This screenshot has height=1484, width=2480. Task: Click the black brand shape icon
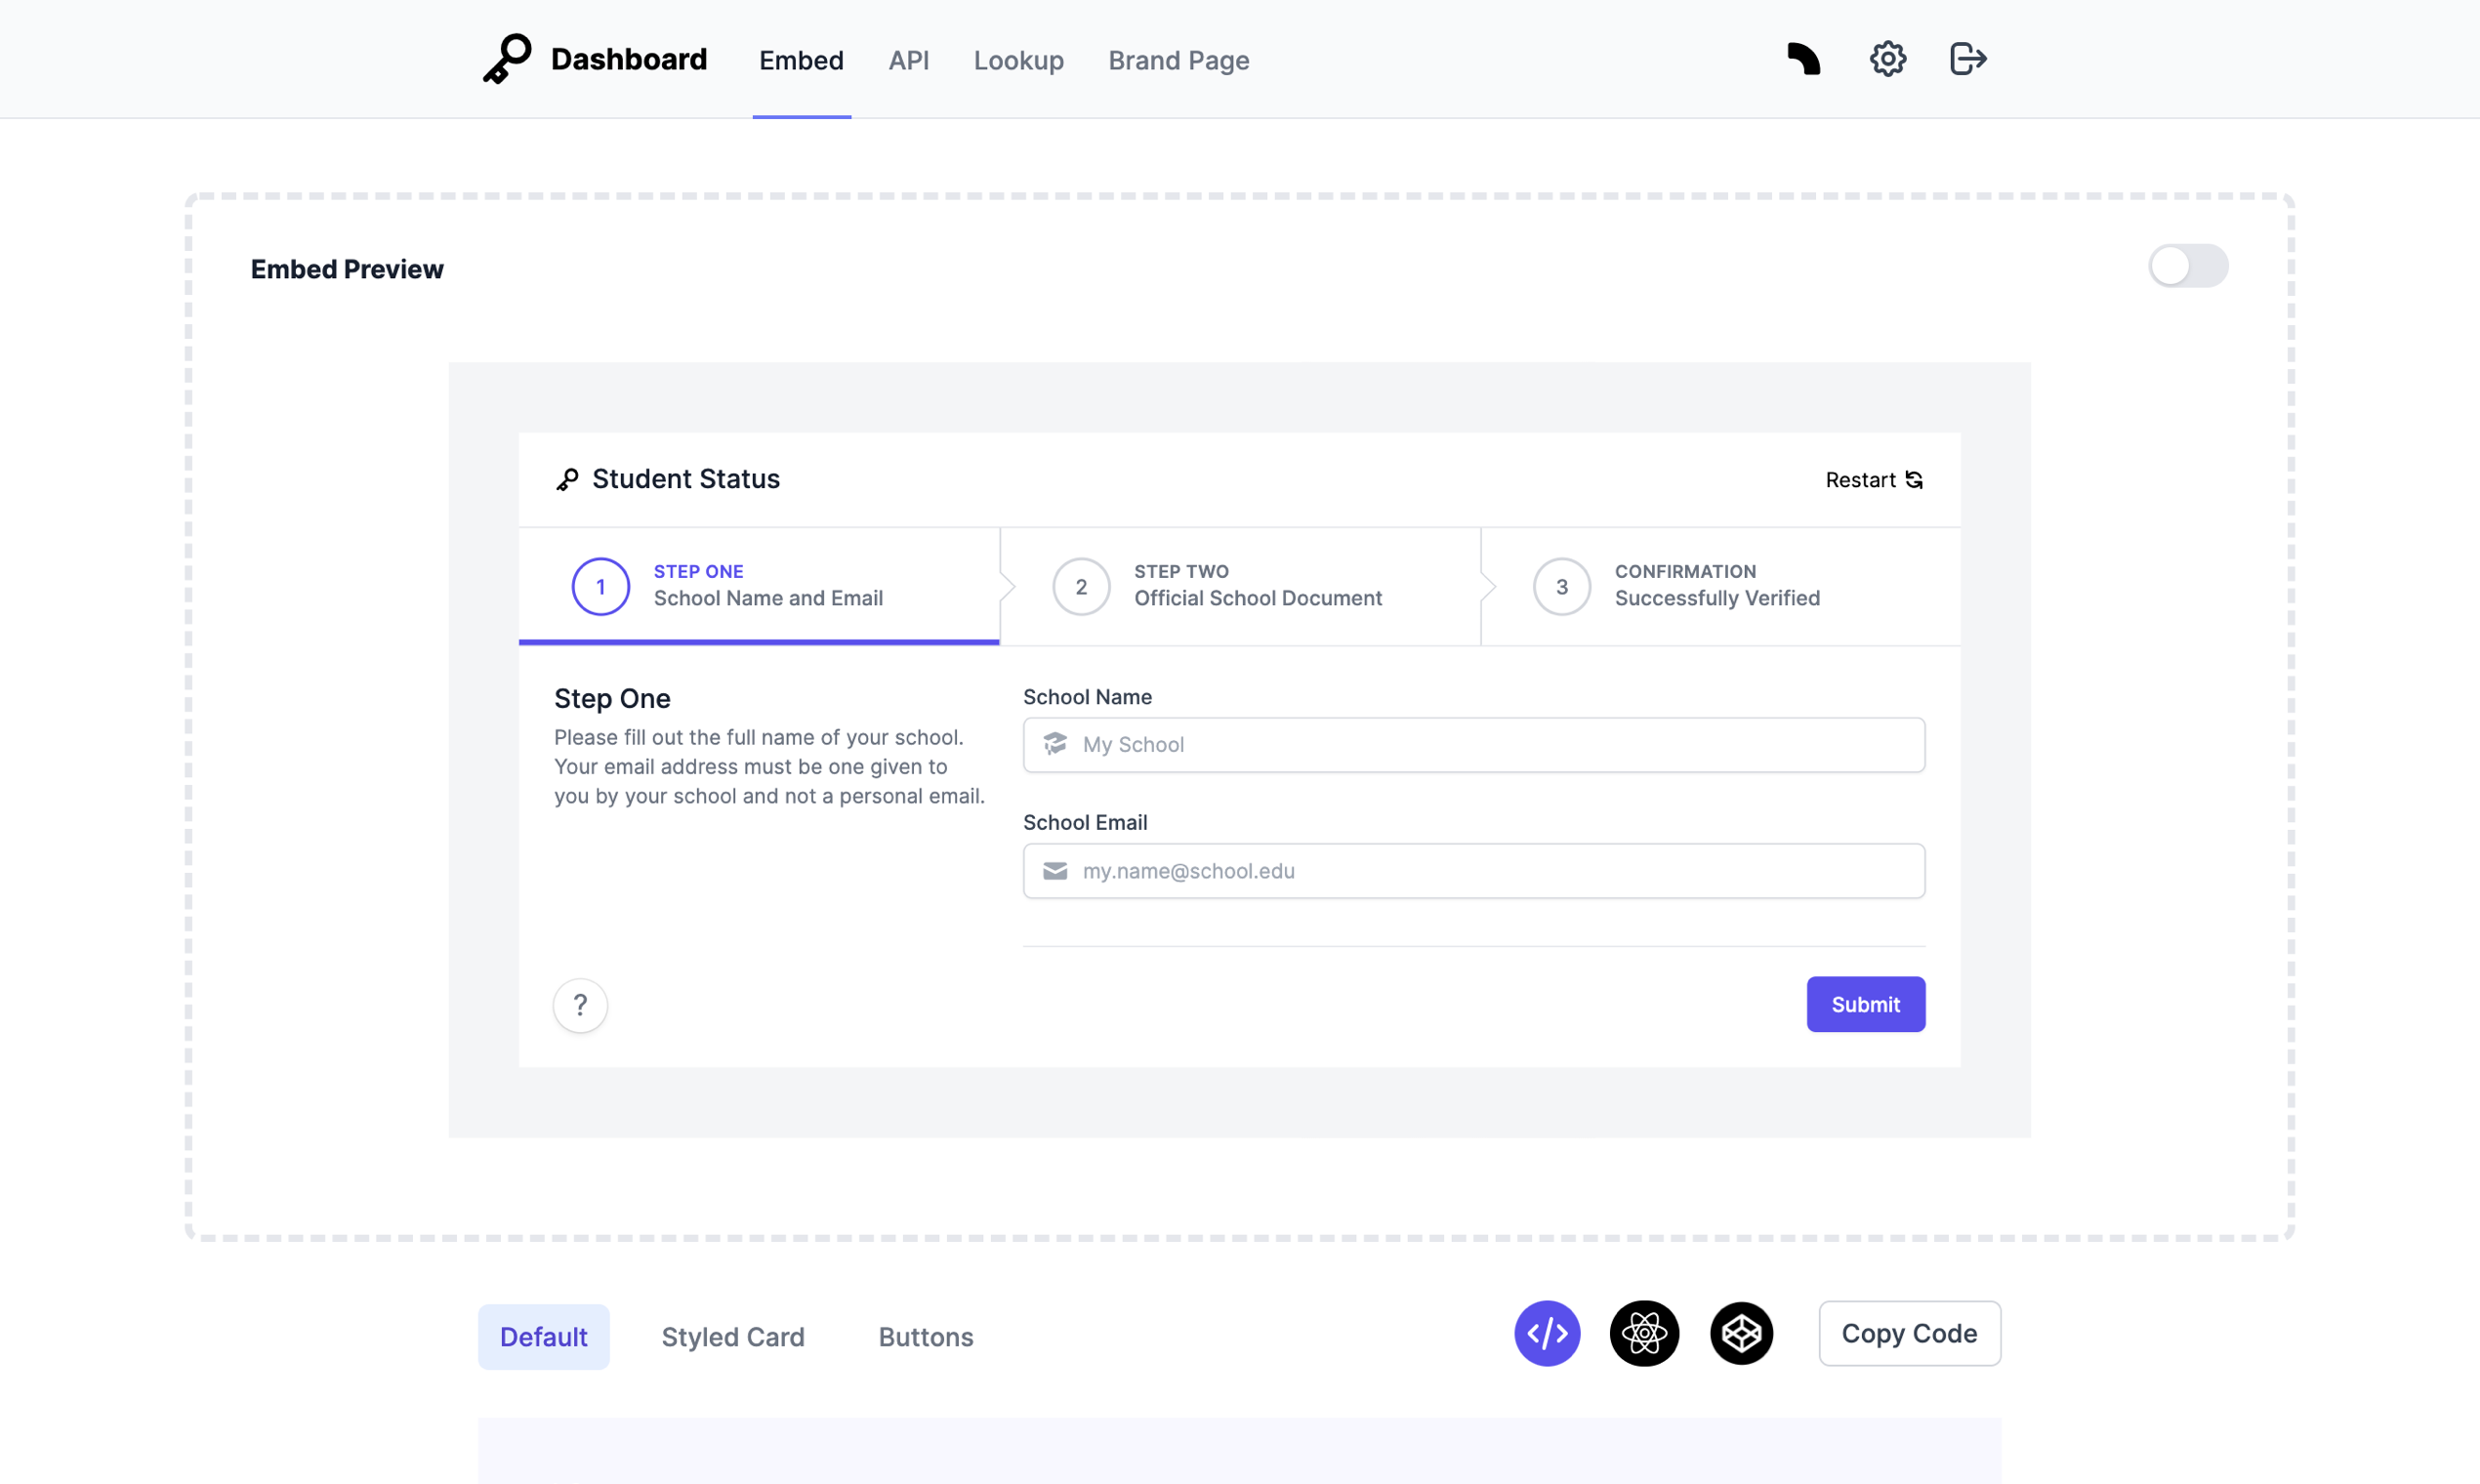[1804, 59]
